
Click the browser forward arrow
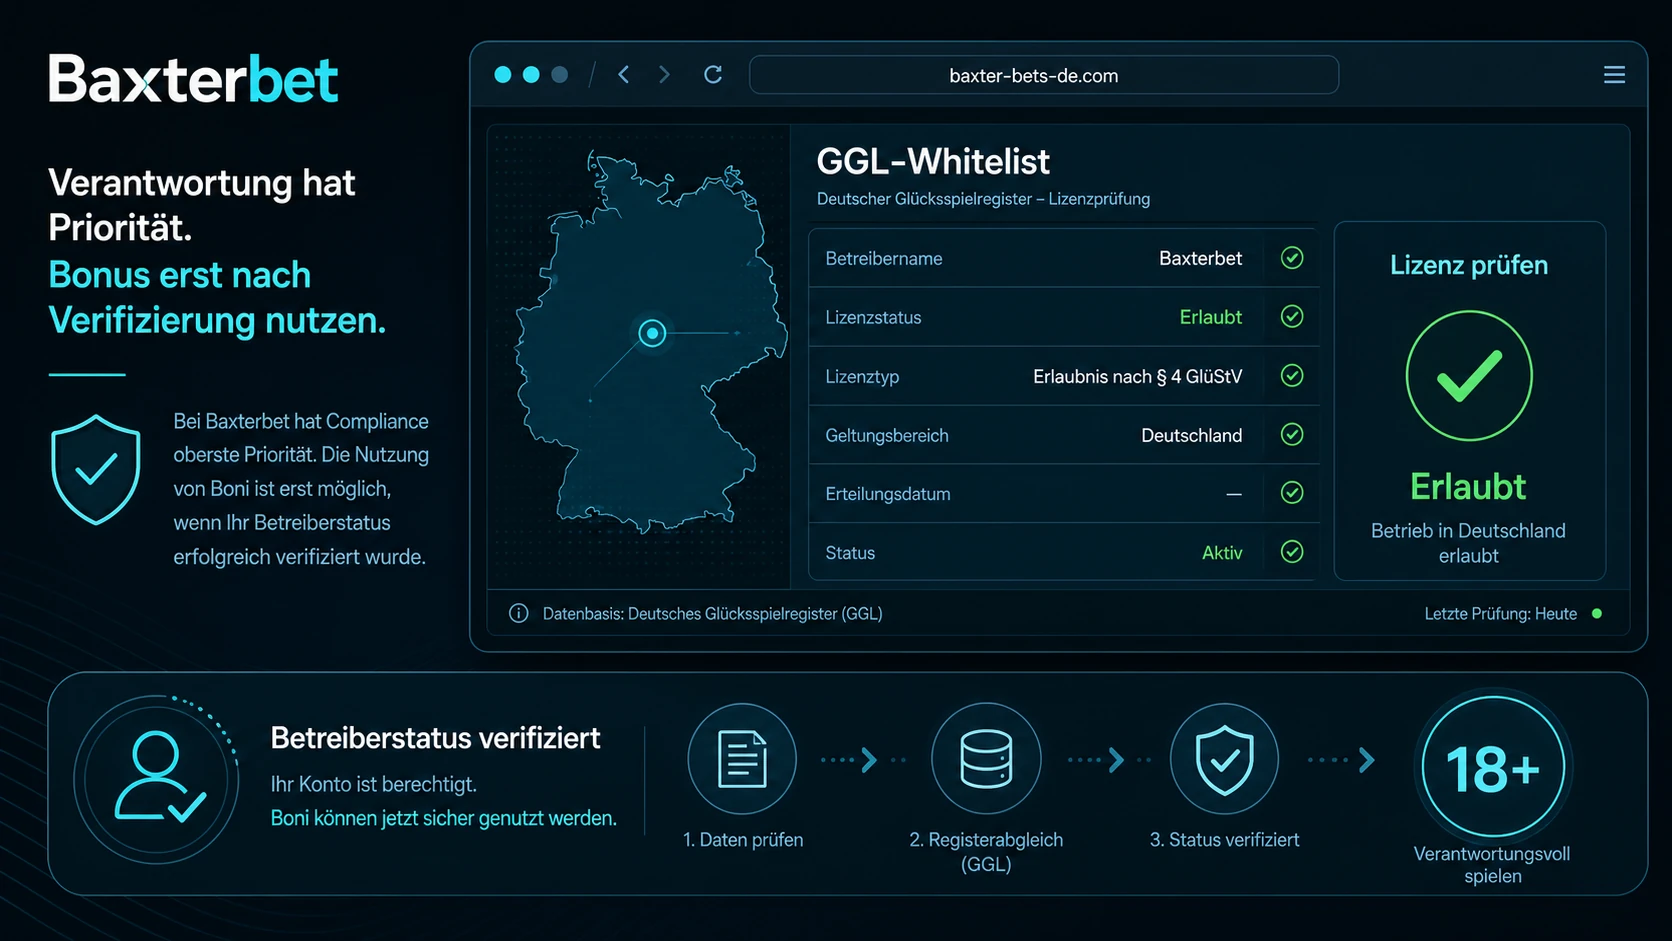664,75
